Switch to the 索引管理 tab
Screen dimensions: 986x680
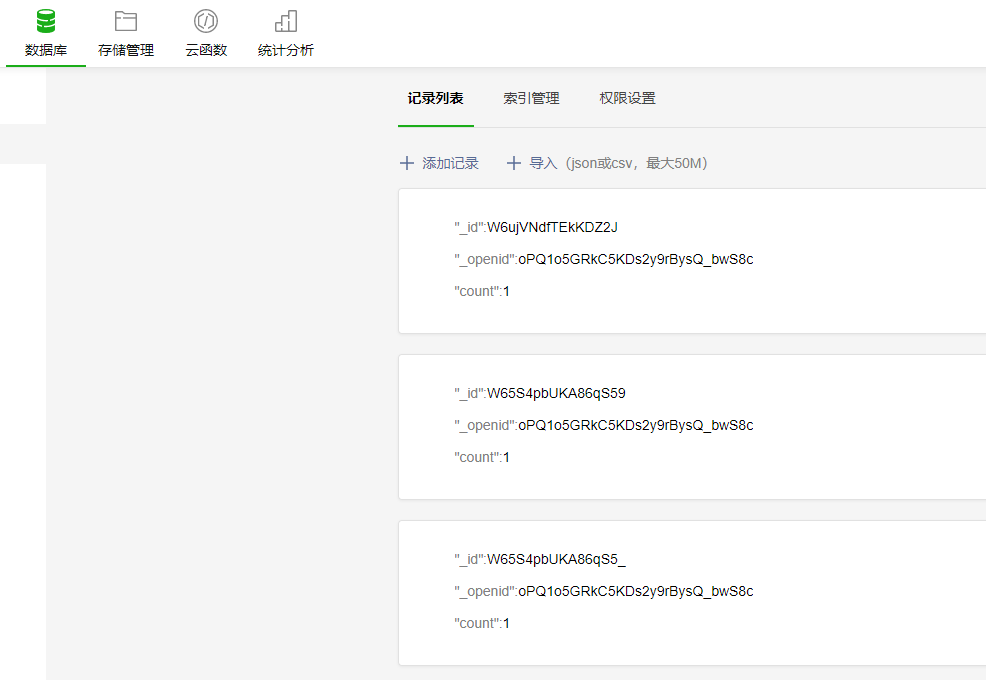[x=531, y=98]
